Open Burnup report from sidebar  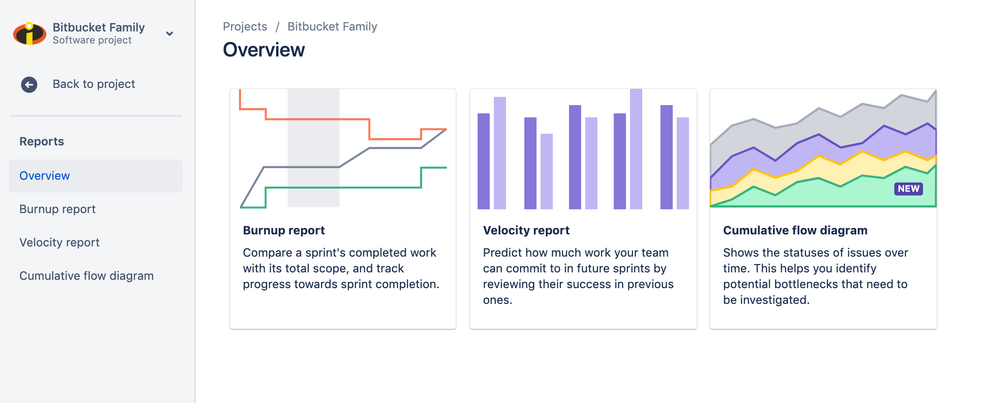pos(57,209)
